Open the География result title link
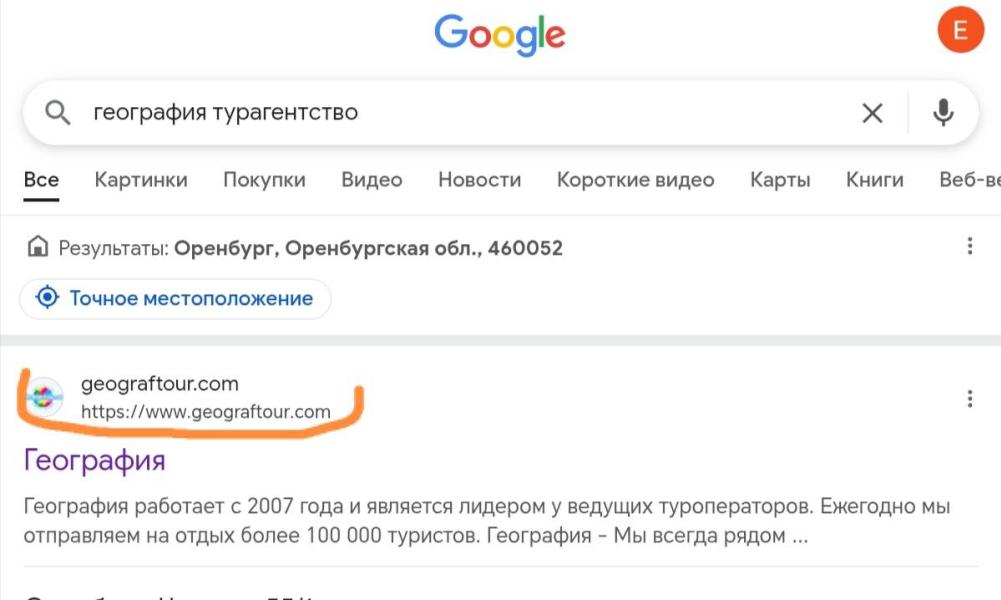 (94, 460)
